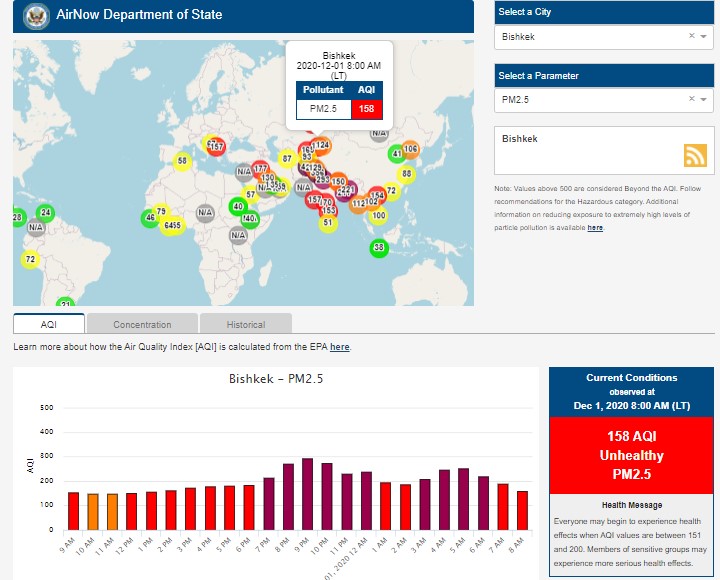Select the yellow map marker showing 58
Viewport: 720px width, 580px height.
coord(182,161)
